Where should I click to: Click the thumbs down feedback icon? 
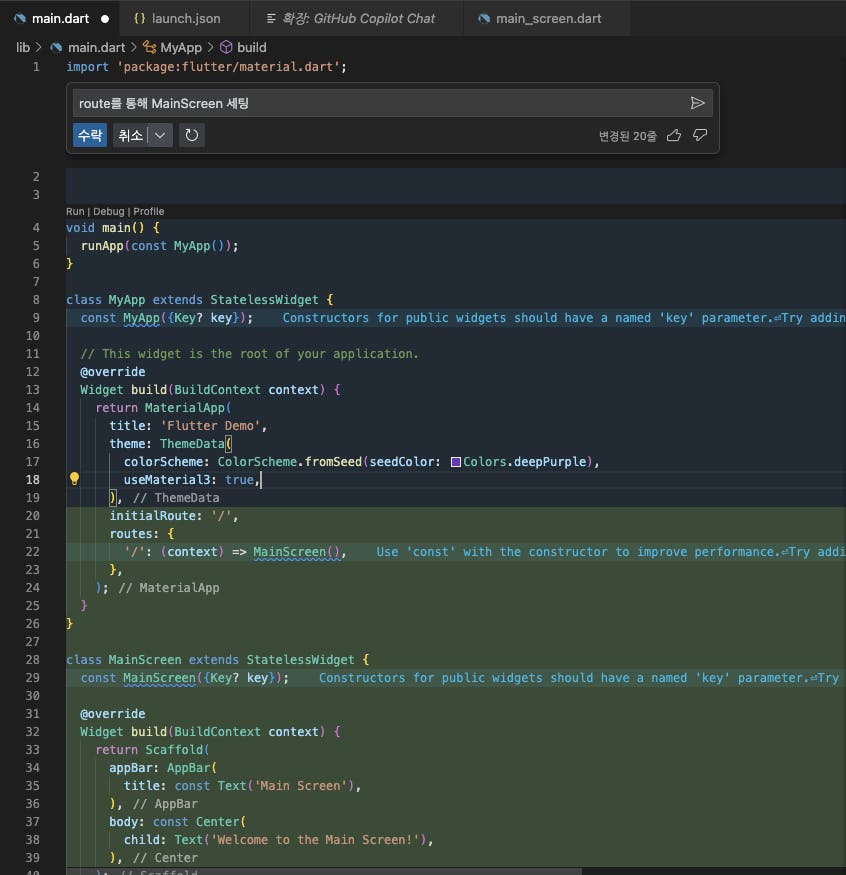(700, 135)
